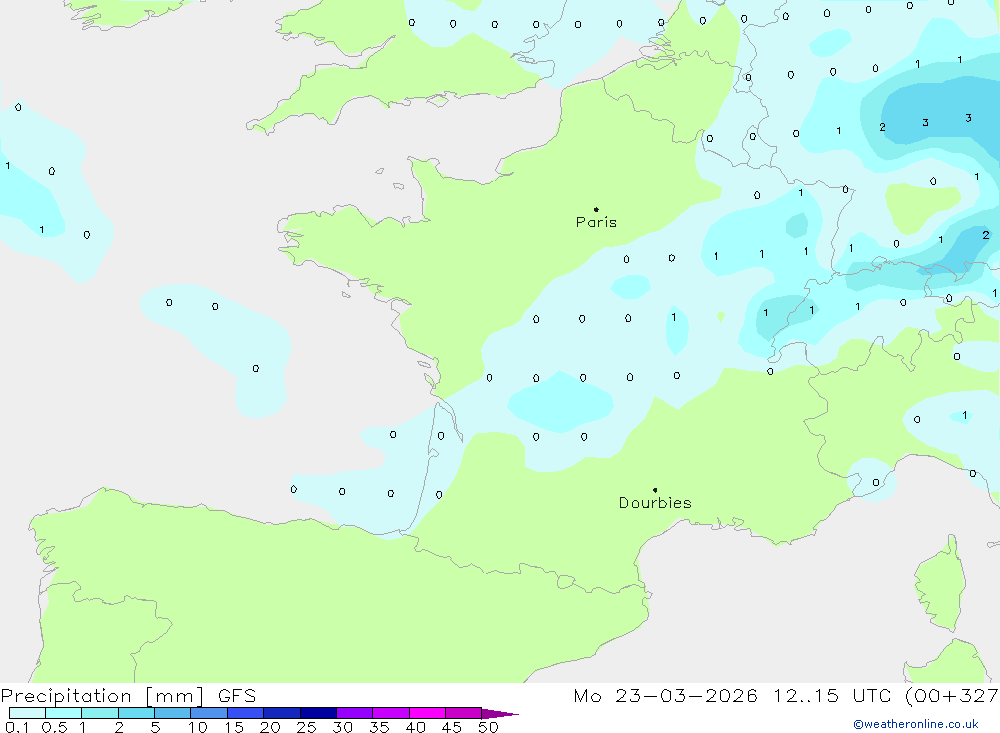Select the Paris location dot marker
Screen dimensions: 1000x733
(596, 209)
